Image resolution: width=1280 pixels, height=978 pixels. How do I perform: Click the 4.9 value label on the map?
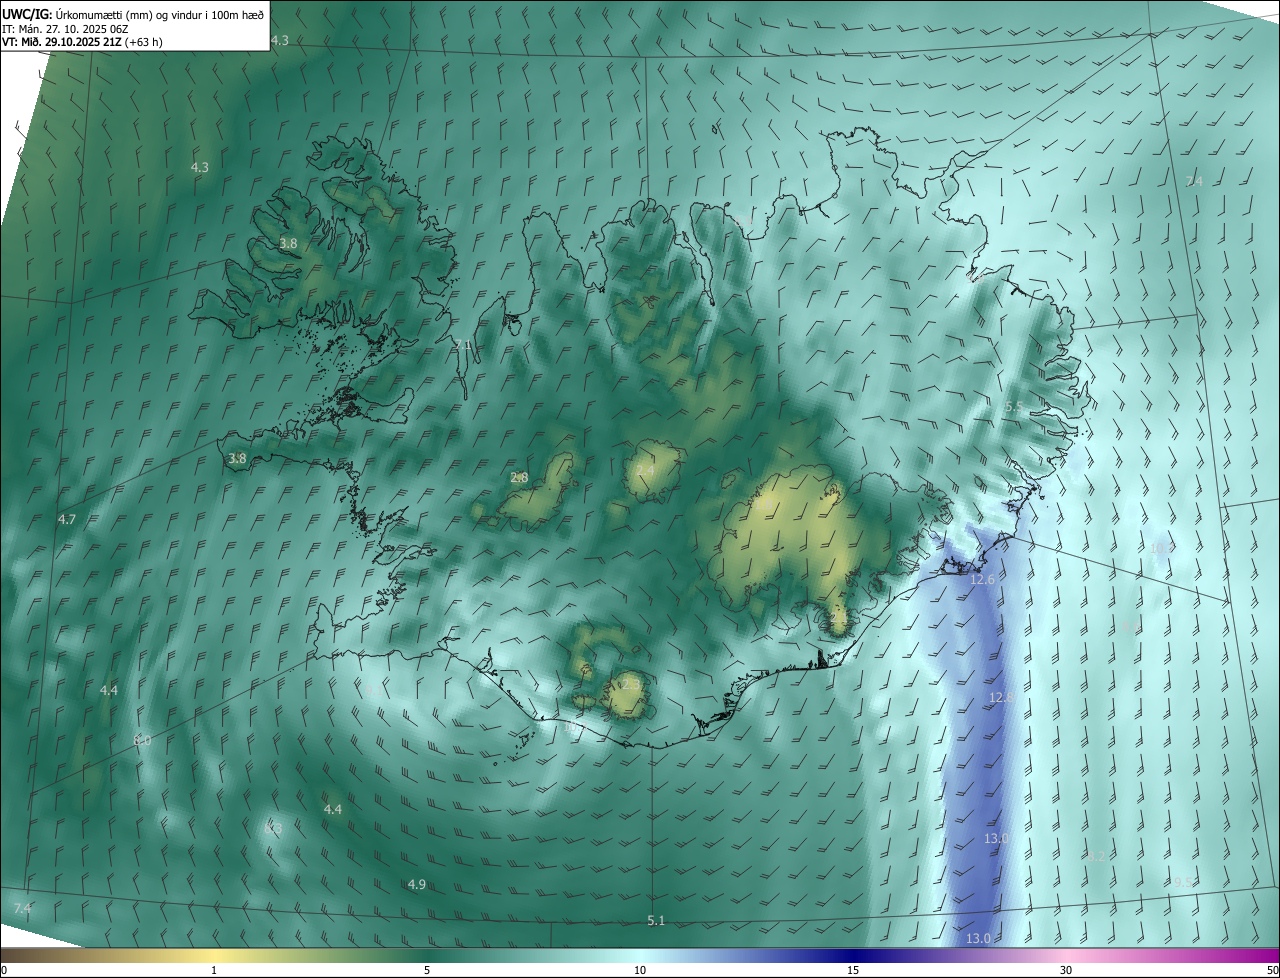(x=417, y=884)
